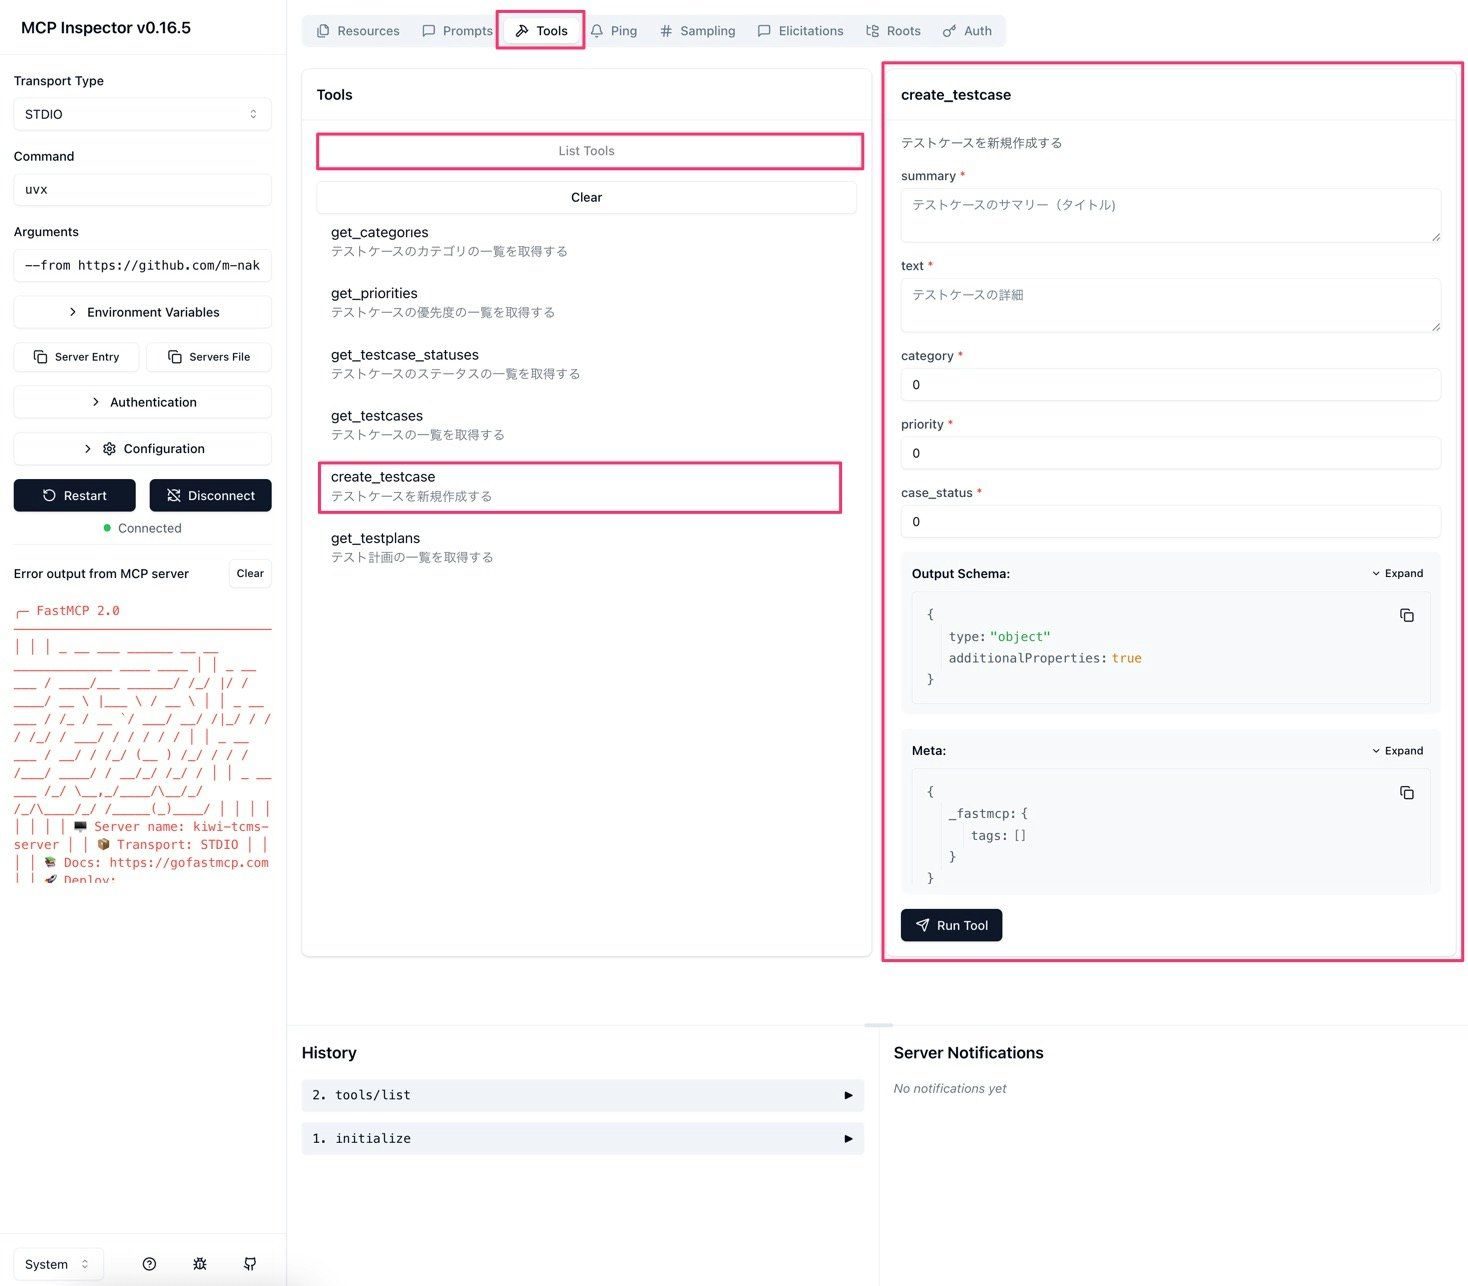Image resolution: width=1468 pixels, height=1286 pixels.
Task: Focus the priority number field
Action: tap(1171, 453)
